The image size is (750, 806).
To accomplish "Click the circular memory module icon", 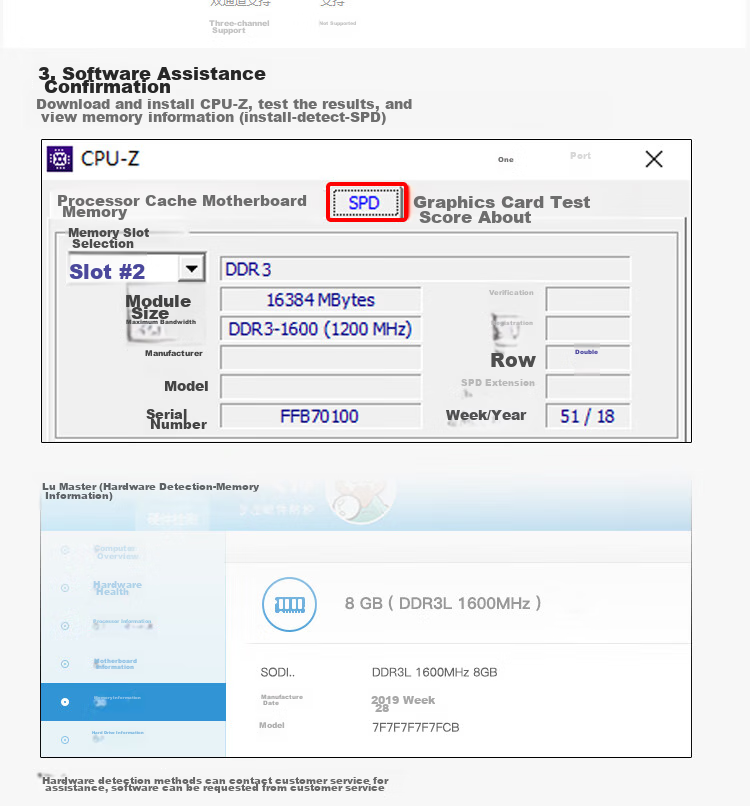I will pos(289,604).
